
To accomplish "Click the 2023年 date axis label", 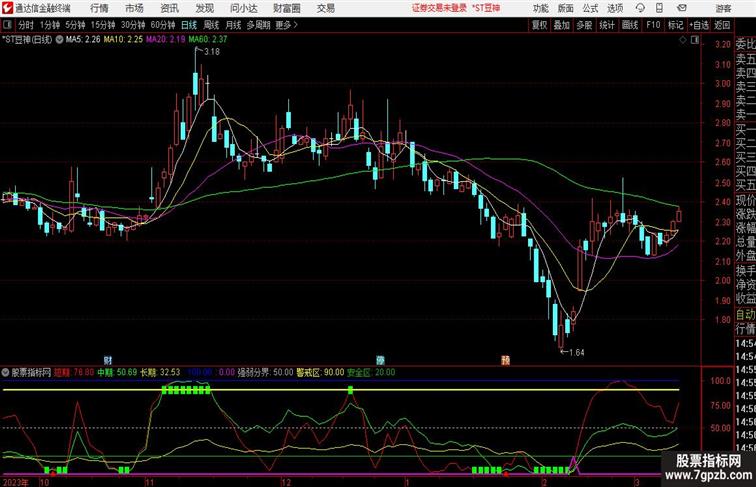I will point(15,482).
